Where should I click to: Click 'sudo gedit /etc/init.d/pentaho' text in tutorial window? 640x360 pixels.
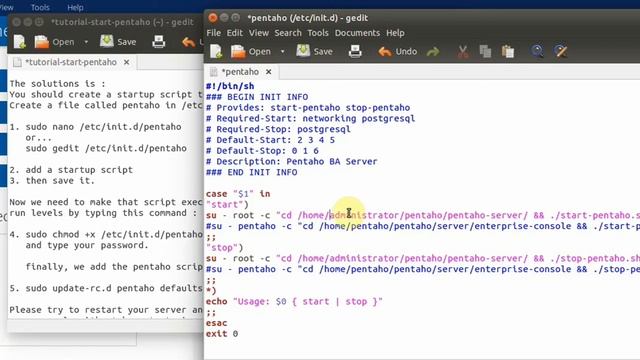click(106, 149)
